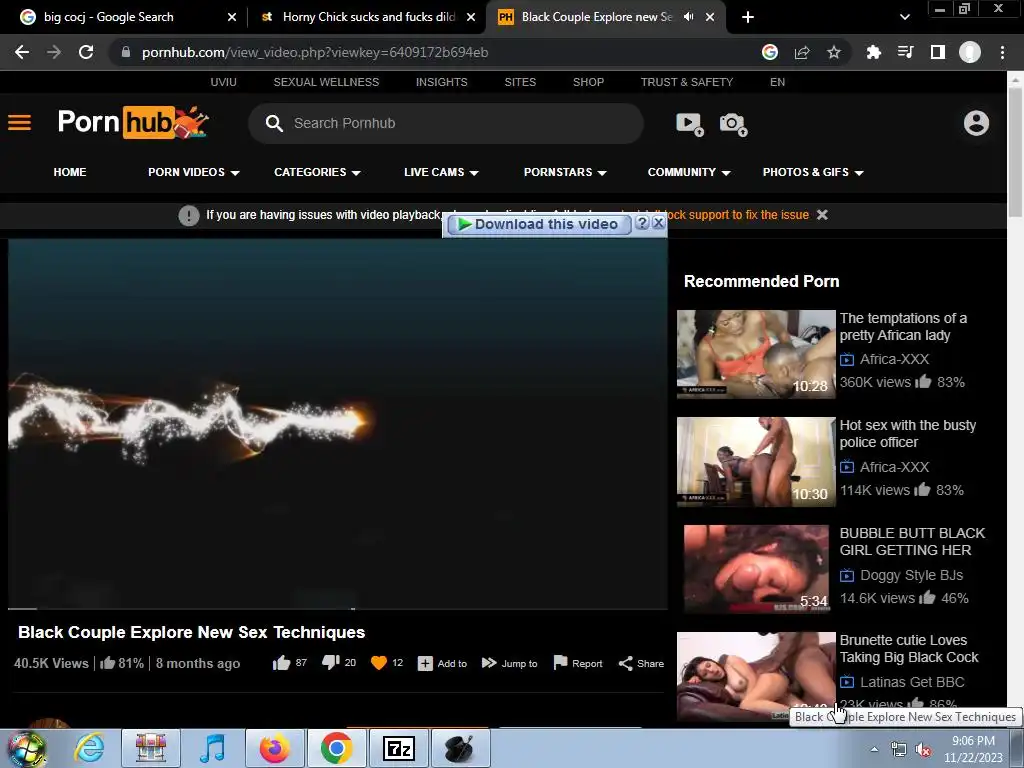Open the Share option below the video
1024x768 pixels.
[641, 664]
